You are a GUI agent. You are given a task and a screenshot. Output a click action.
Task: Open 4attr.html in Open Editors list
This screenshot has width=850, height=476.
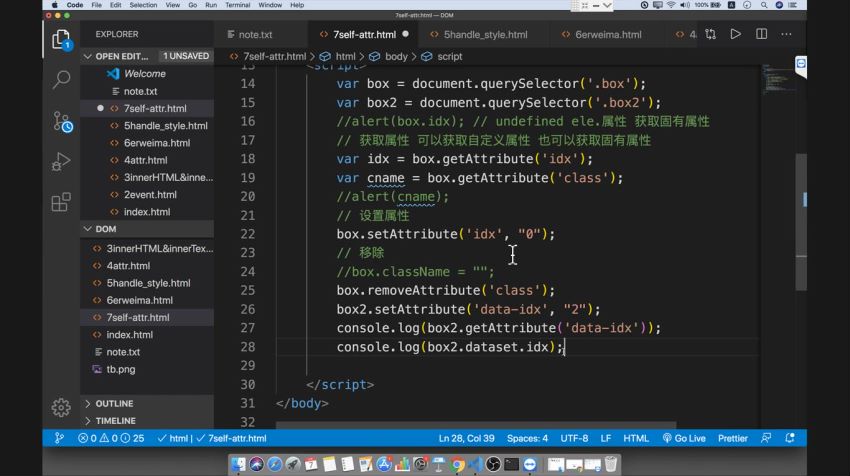tap(147, 160)
